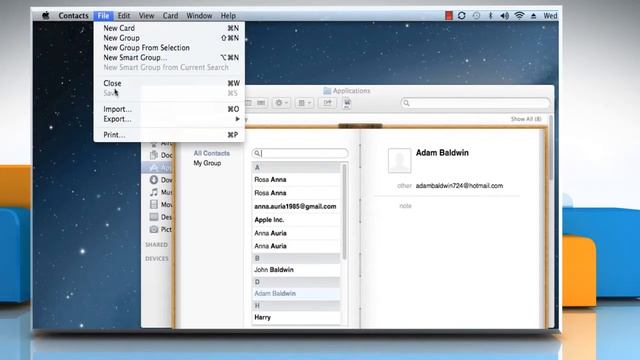Select New Smart Group… entry
The image size is (640, 360).
tap(169, 57)
